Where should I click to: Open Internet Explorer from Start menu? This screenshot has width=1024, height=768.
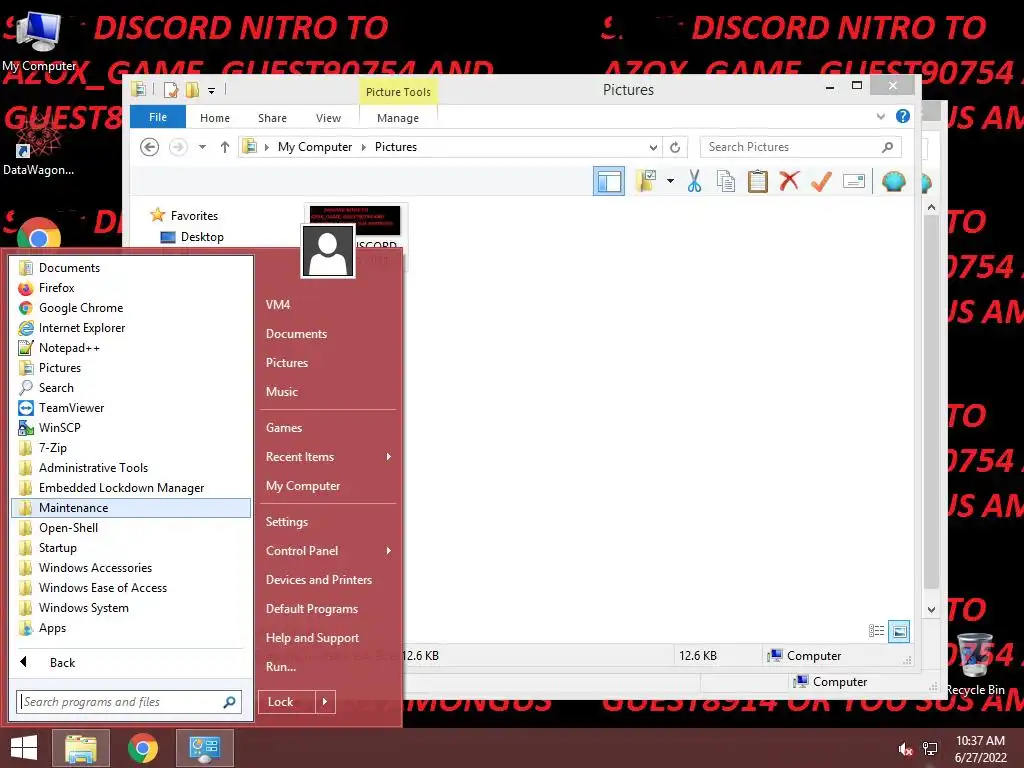[x=131, y=328]
